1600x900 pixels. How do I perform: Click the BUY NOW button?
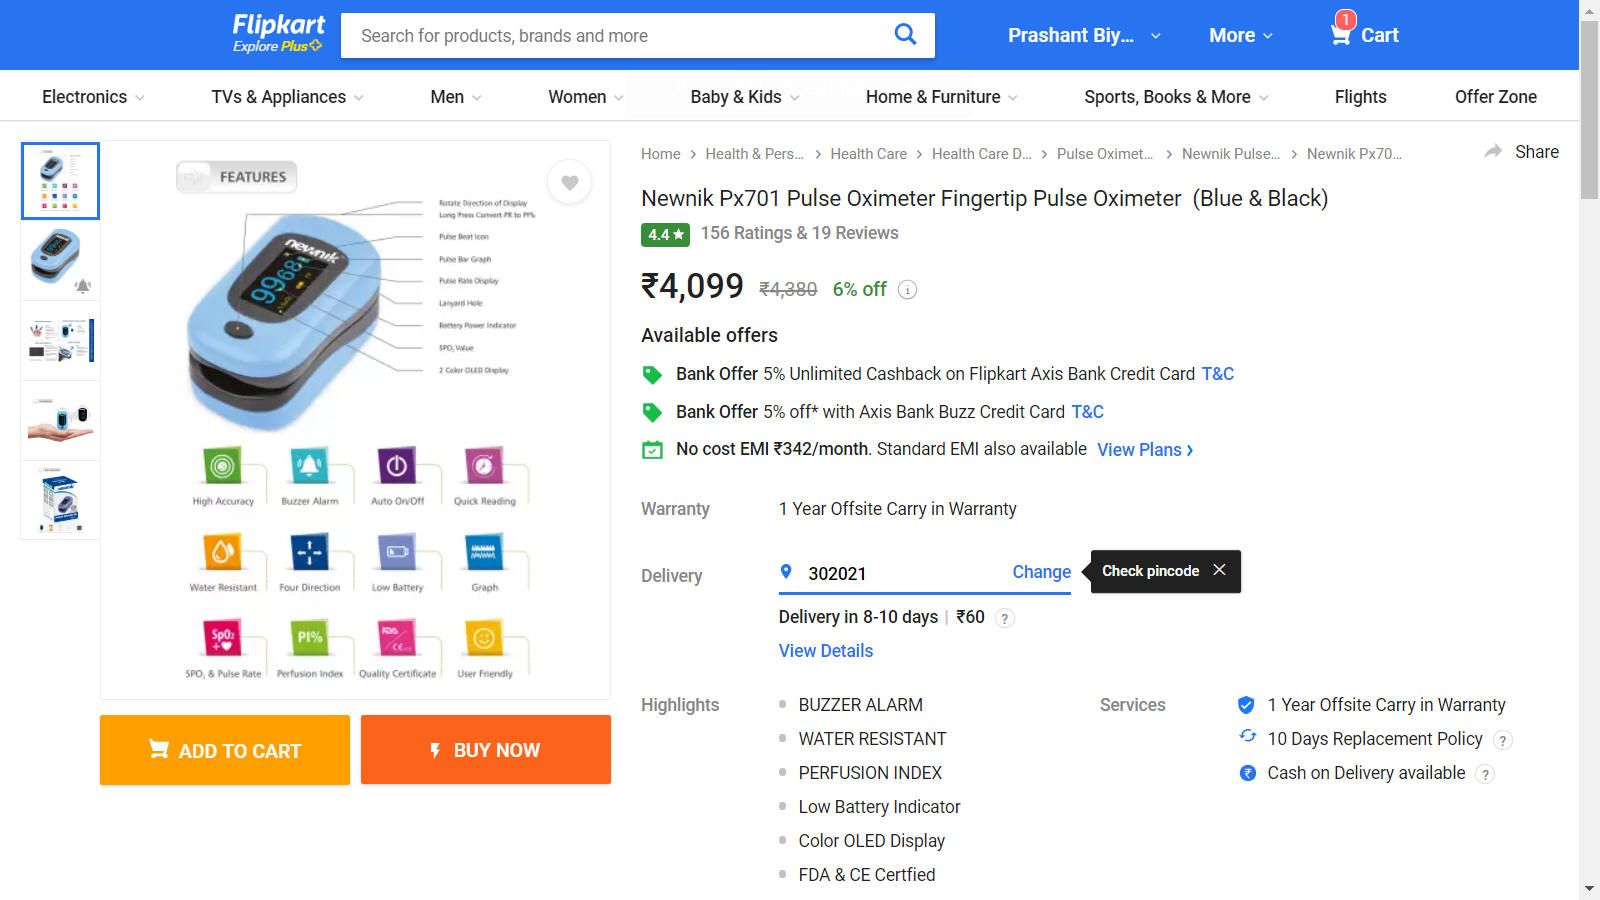click(x=486, y=750)
